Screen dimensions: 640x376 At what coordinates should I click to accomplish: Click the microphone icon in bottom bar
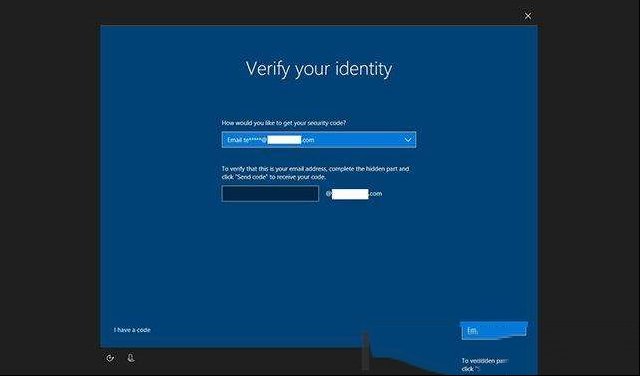pyautogui.click(x=131, y=358)
